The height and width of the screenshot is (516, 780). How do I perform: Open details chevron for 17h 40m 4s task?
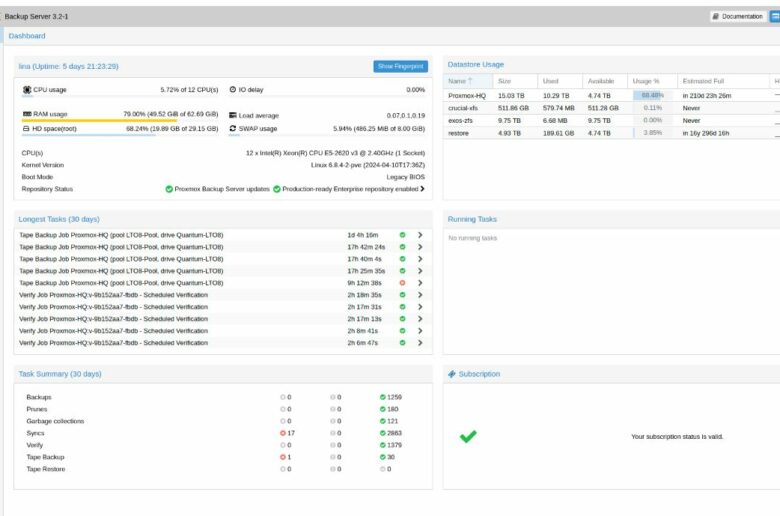420,259
